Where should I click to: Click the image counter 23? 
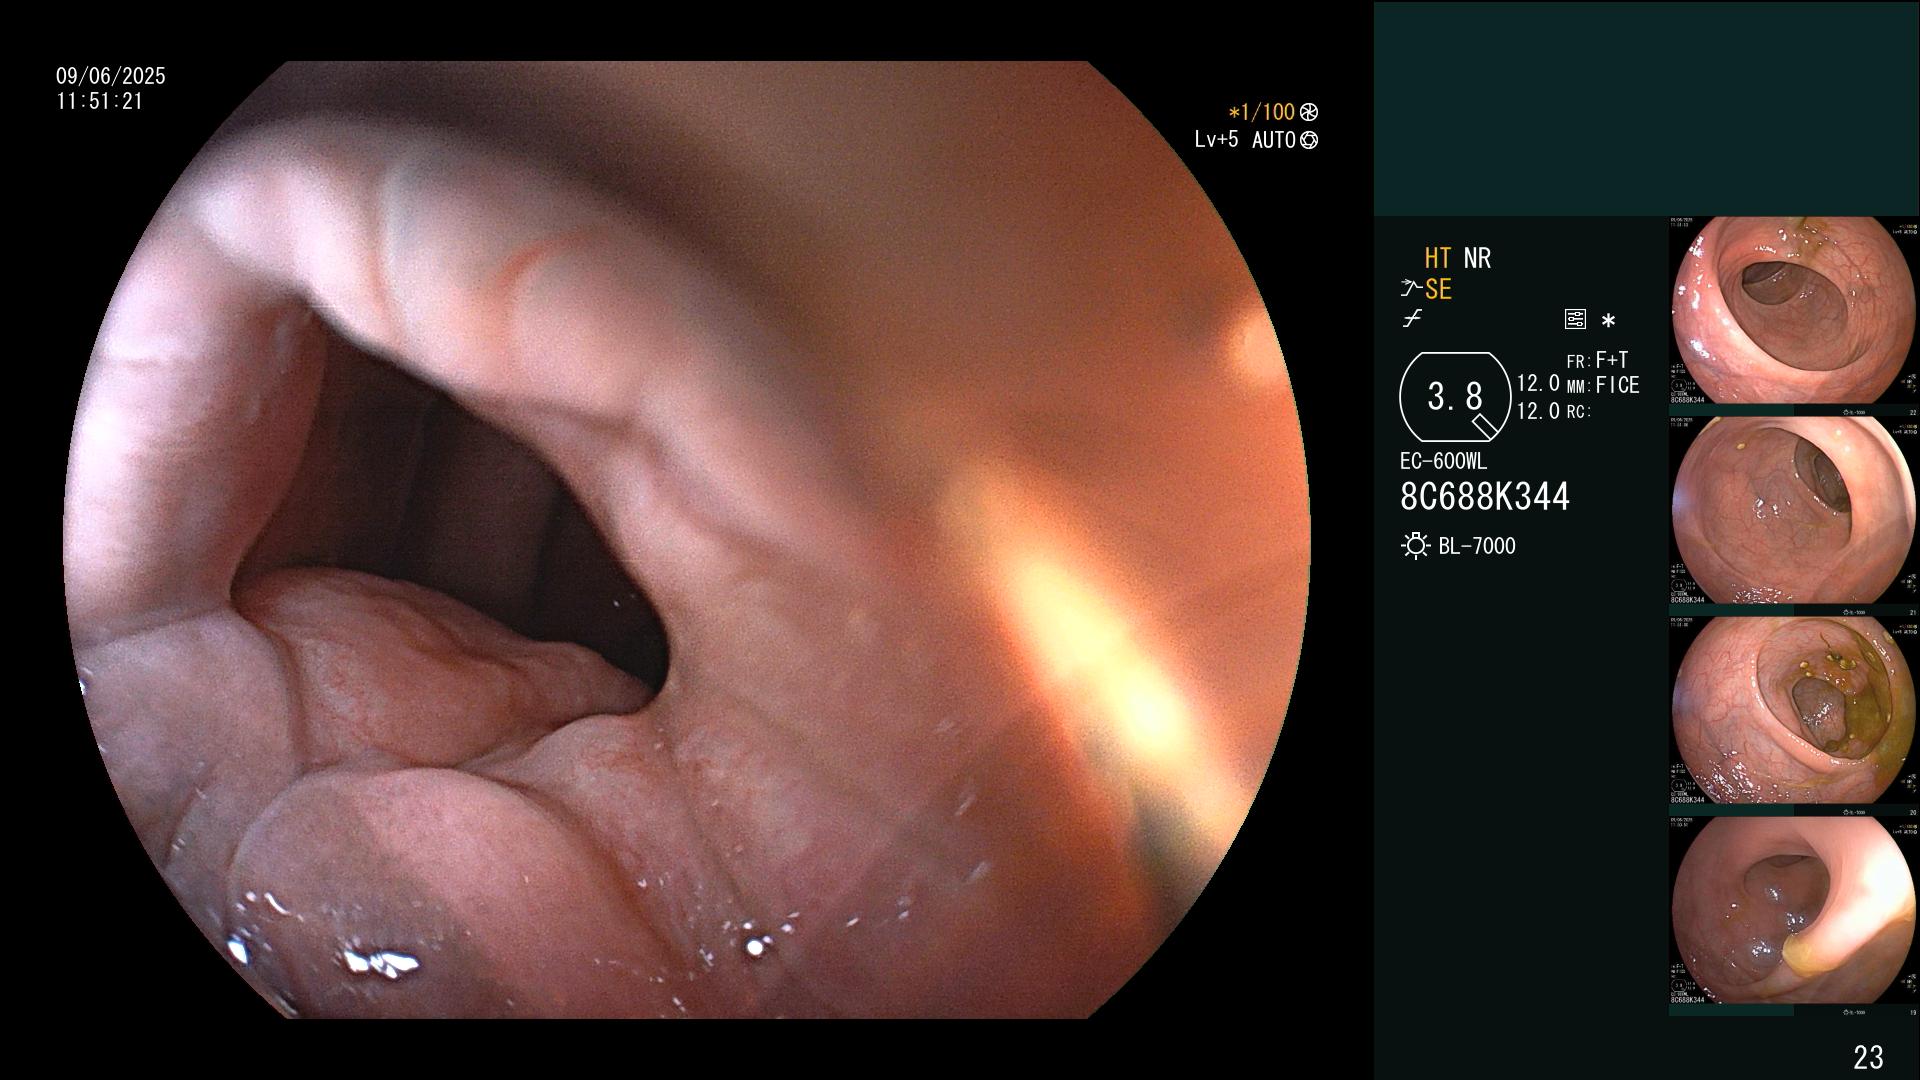[1868, 1057]
